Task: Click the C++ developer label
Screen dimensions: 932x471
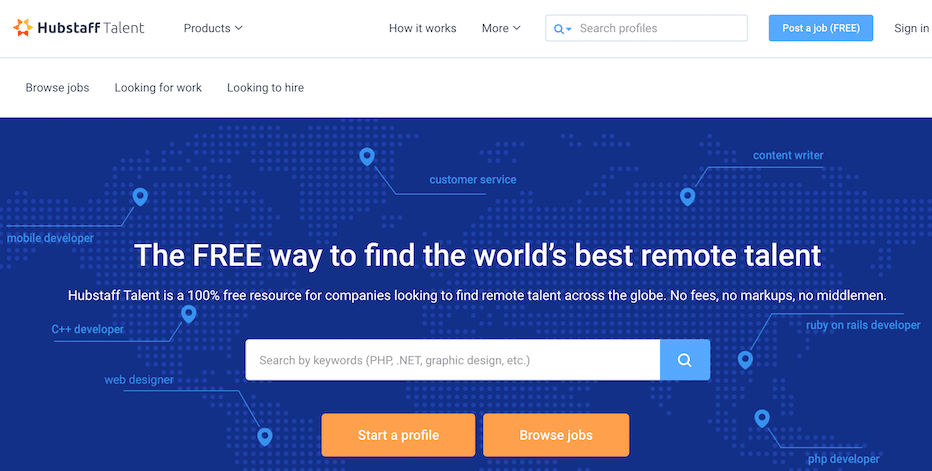Action: [x=87, y=329]
